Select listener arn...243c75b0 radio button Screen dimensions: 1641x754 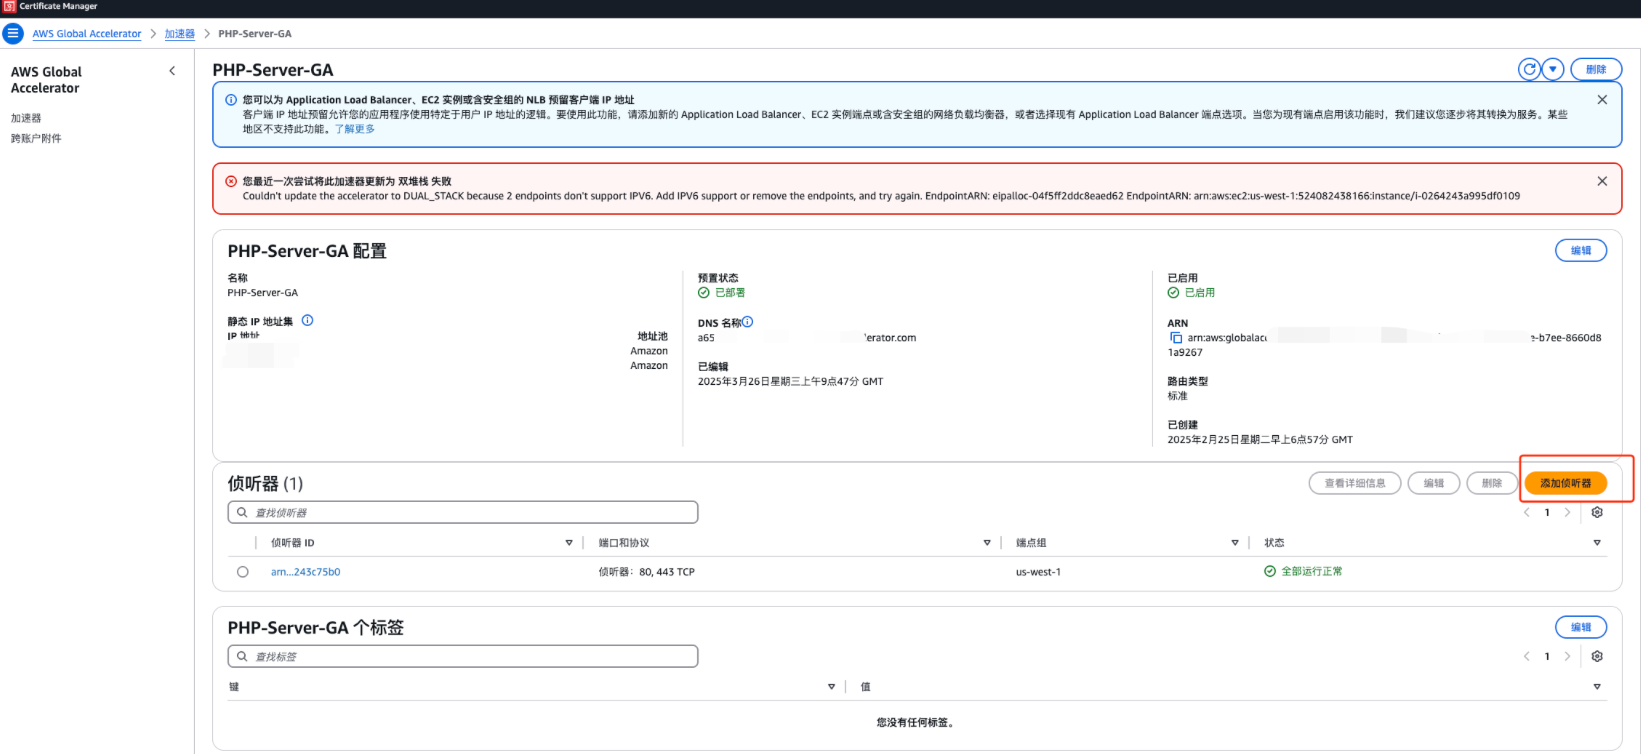coord(243,572)
